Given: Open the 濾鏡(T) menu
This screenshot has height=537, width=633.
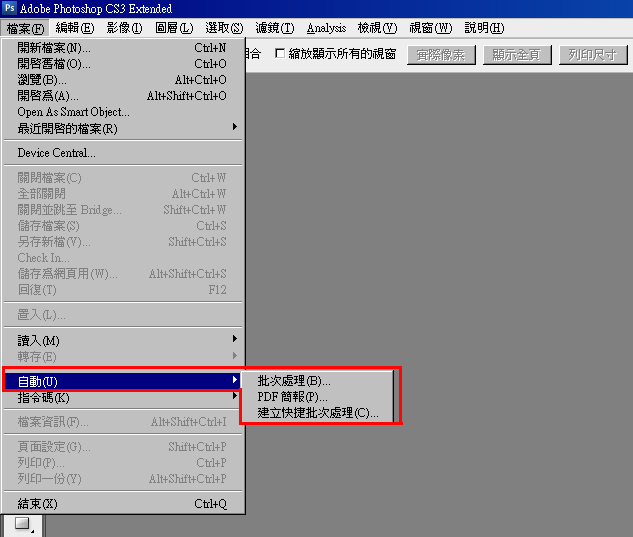Looking at the screenshot, I should tap(275, 28).
